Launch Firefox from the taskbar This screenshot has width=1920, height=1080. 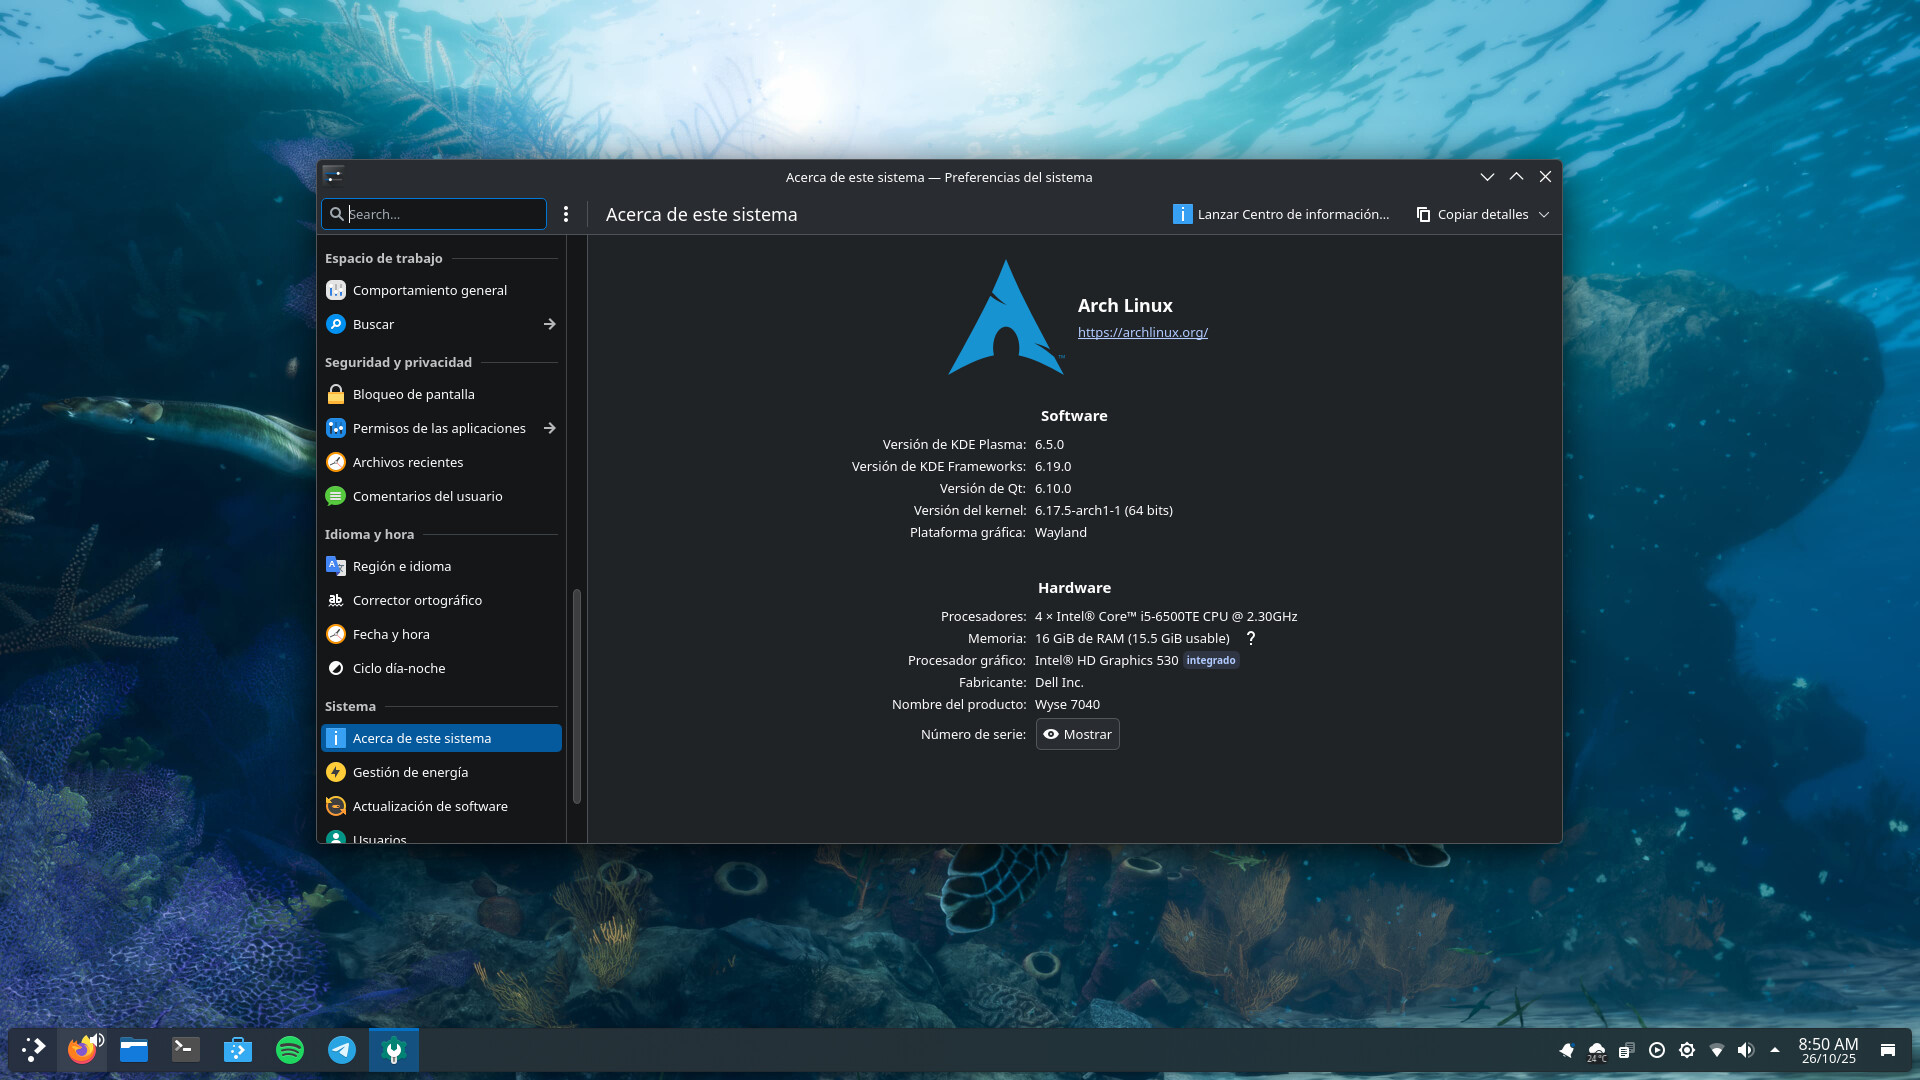(x=82, y=1050)
